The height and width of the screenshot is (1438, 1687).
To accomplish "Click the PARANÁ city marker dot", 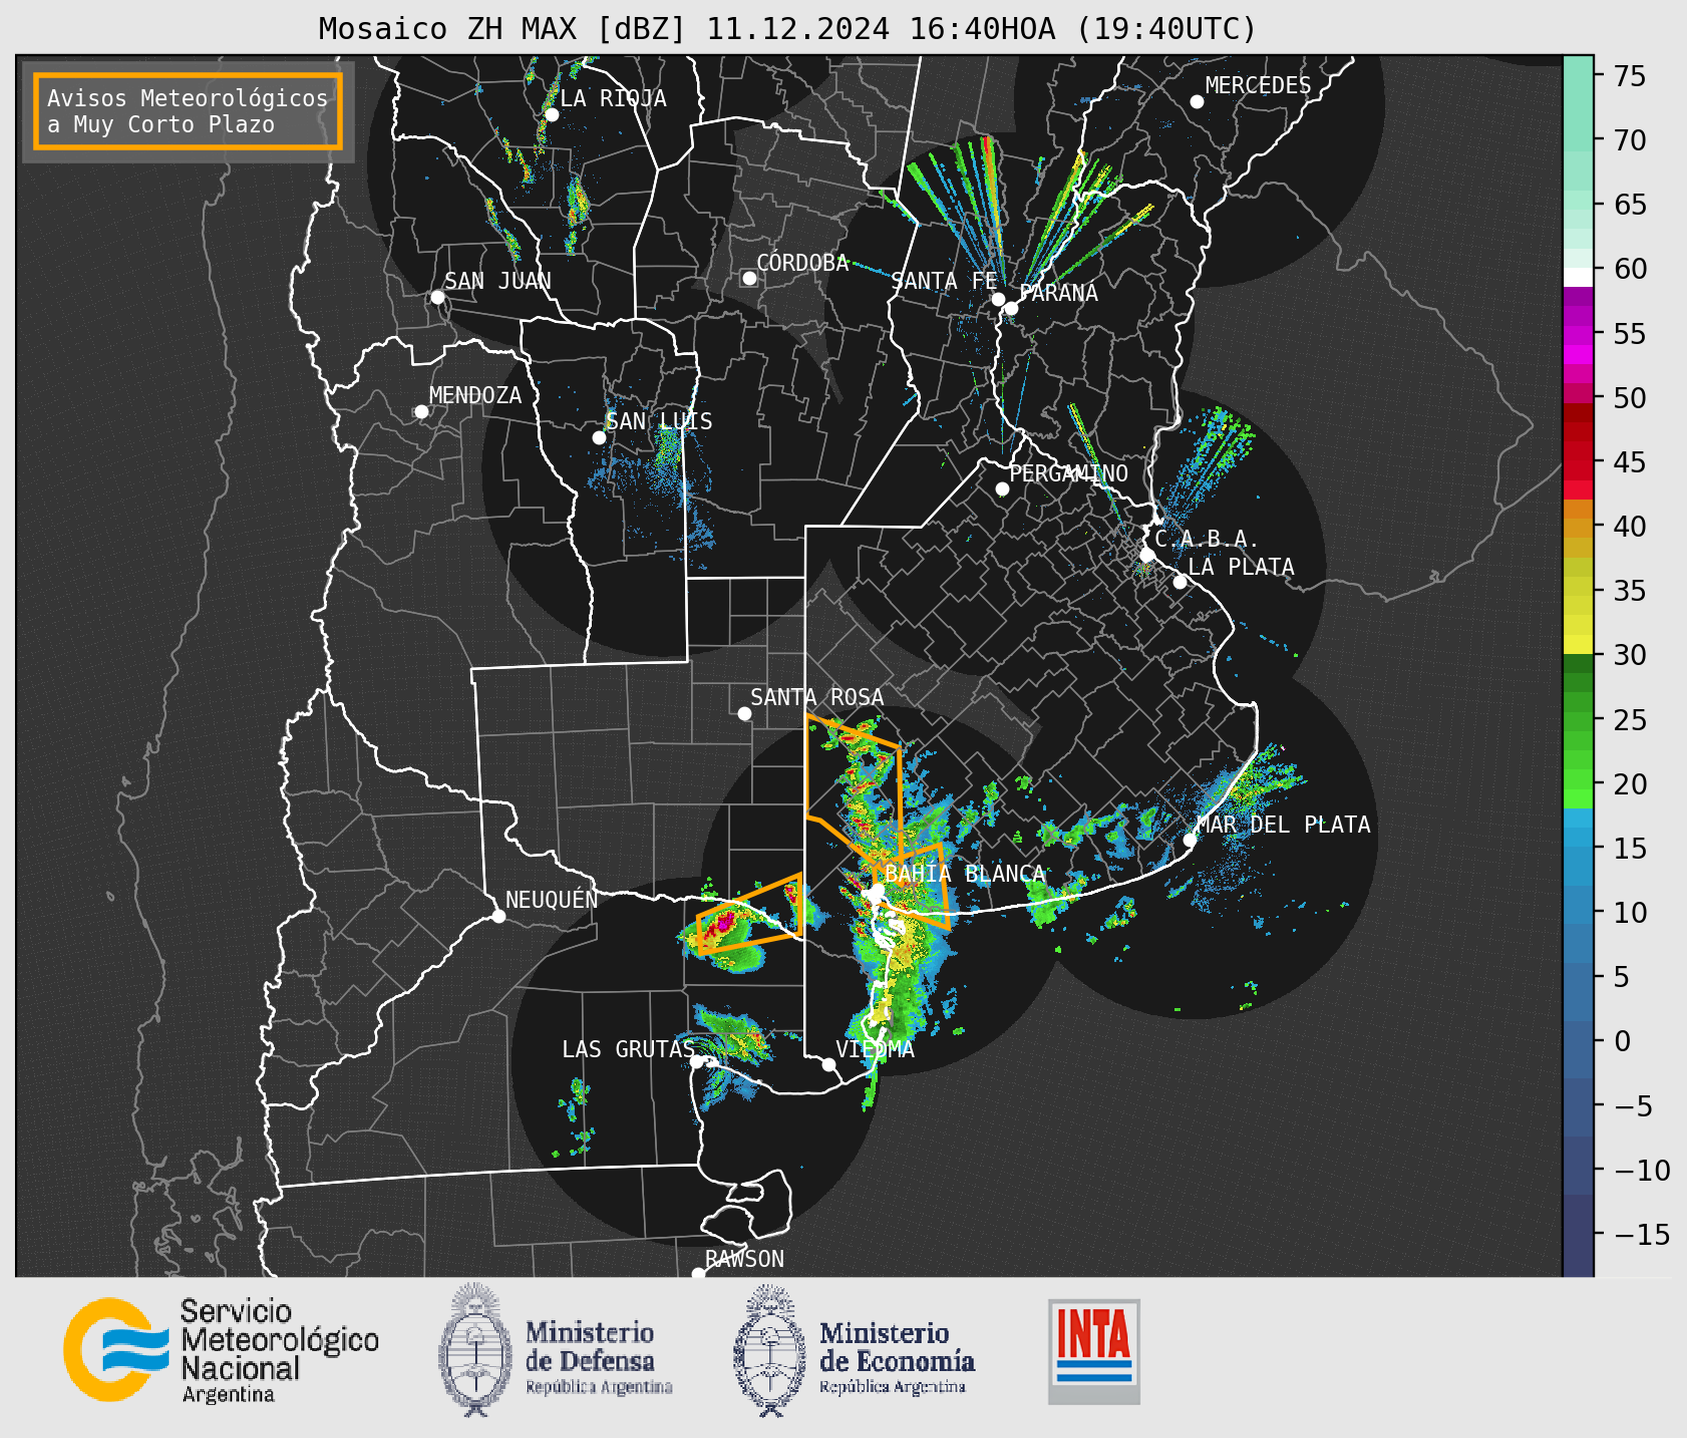I will [1011, 308].
